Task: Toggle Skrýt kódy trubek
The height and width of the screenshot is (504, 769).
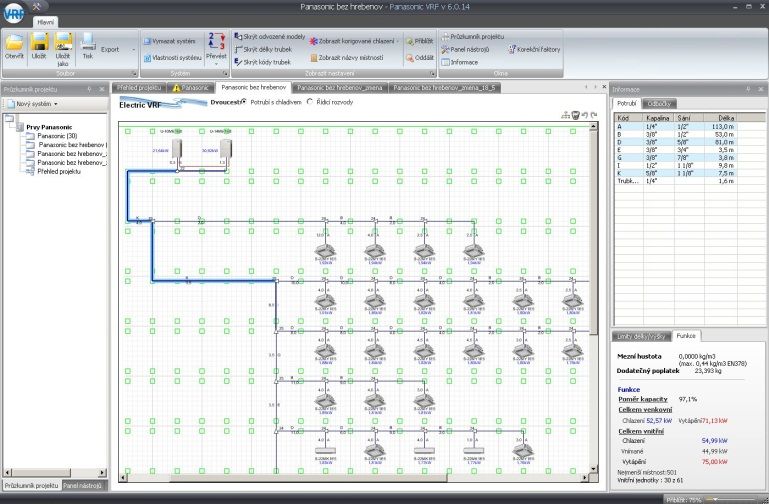Action: click(x=262, y=62)
